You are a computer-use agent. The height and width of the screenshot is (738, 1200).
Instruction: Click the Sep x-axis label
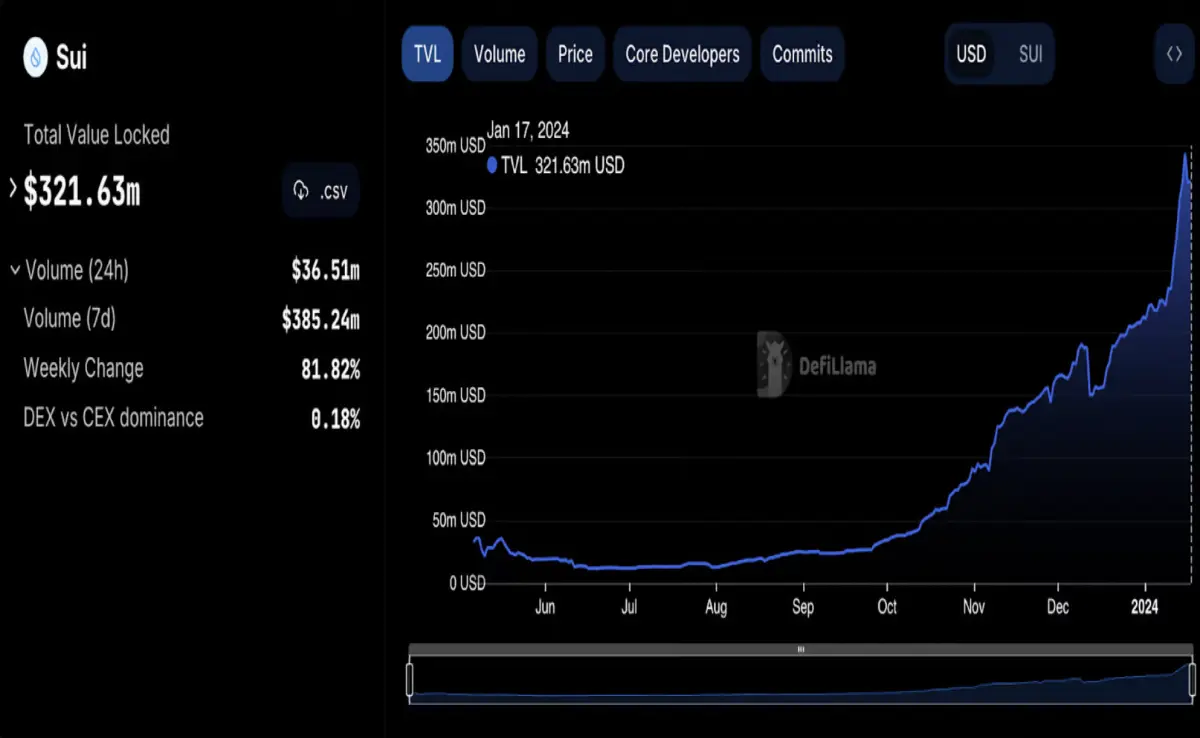click(802, 607)
